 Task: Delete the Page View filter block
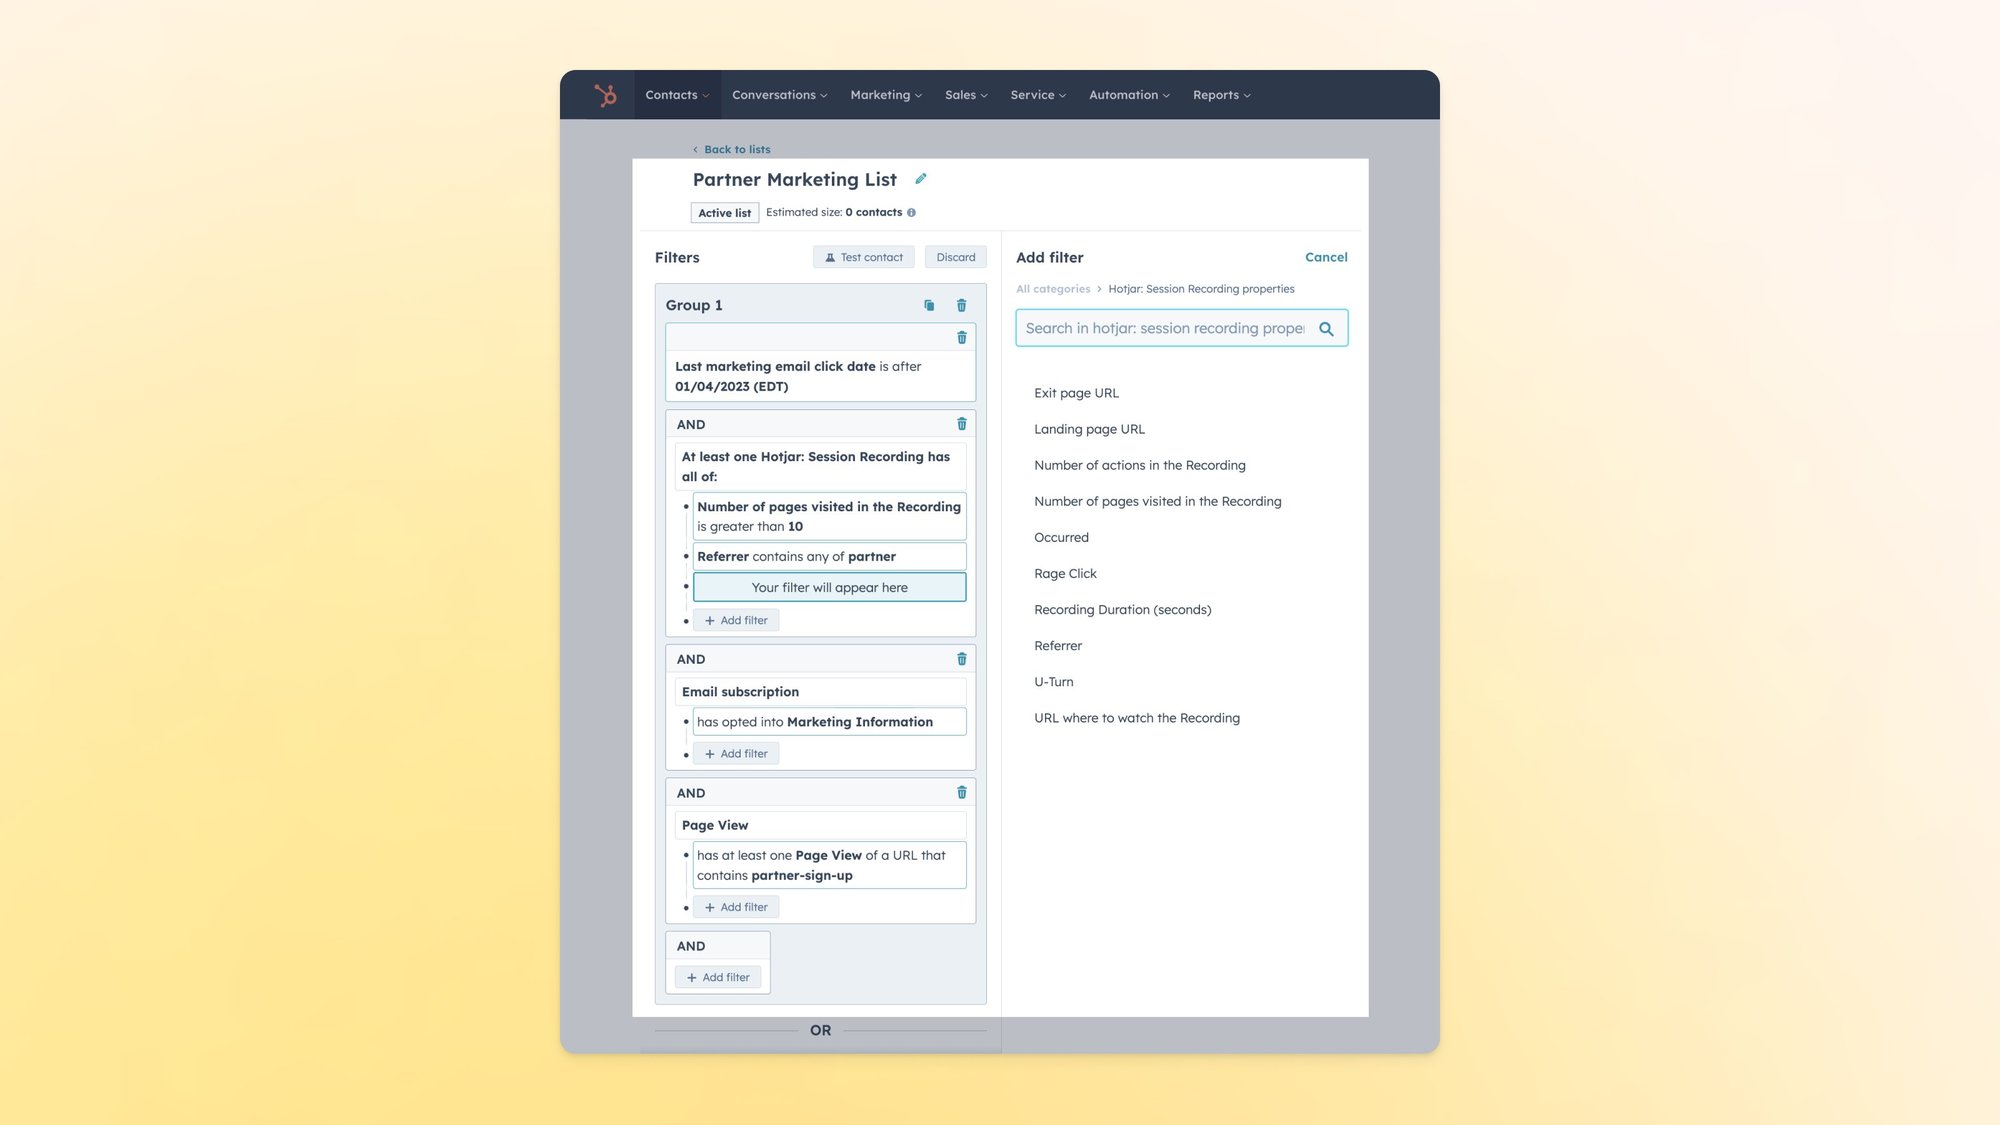coord(962,793)
